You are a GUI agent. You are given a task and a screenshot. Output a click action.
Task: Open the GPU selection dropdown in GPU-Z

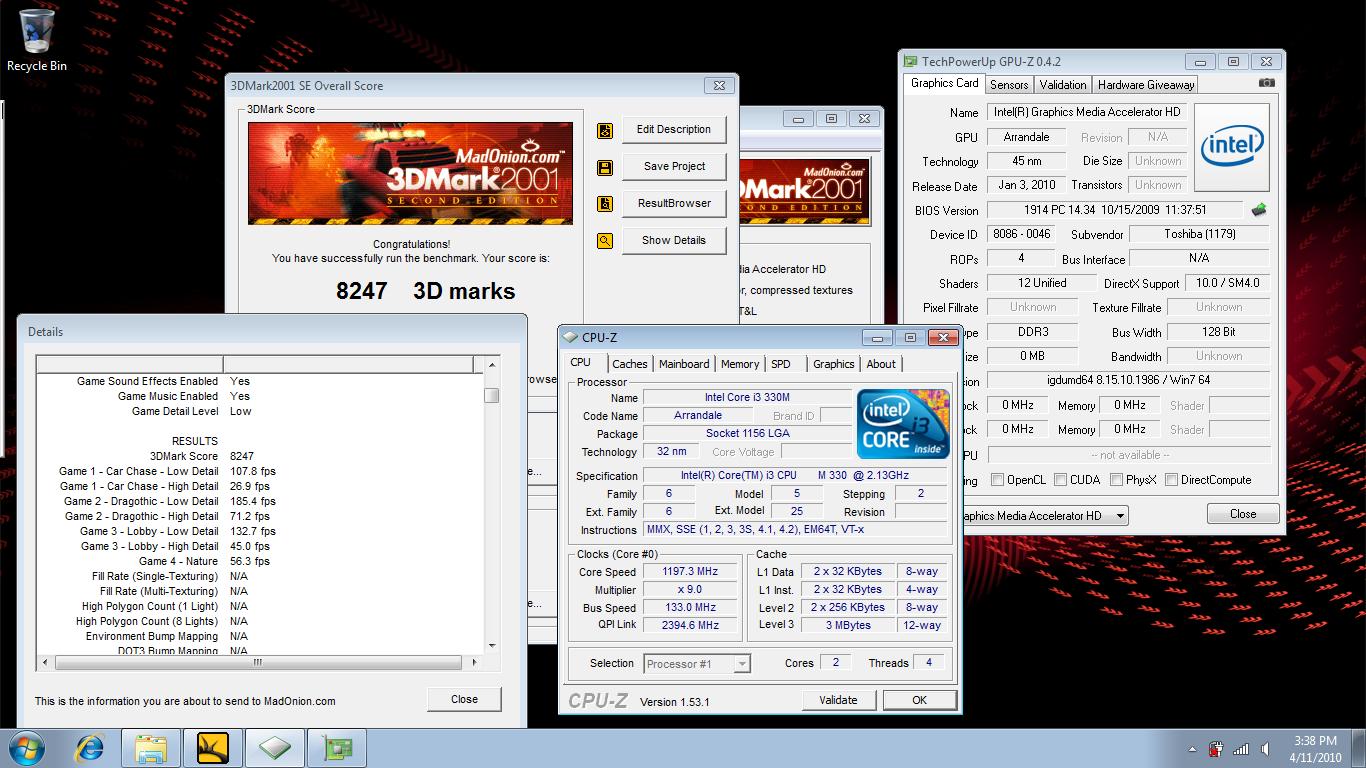[x=1119, y=516]
